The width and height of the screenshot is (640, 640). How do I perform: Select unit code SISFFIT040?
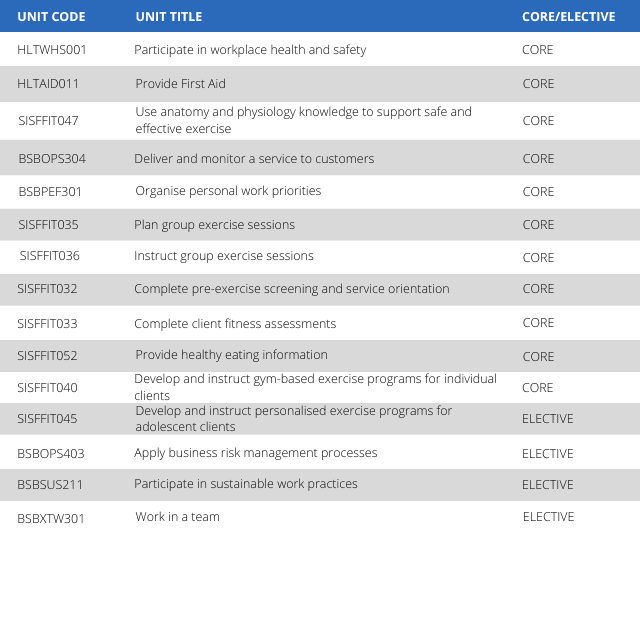(x=47, y=388)
